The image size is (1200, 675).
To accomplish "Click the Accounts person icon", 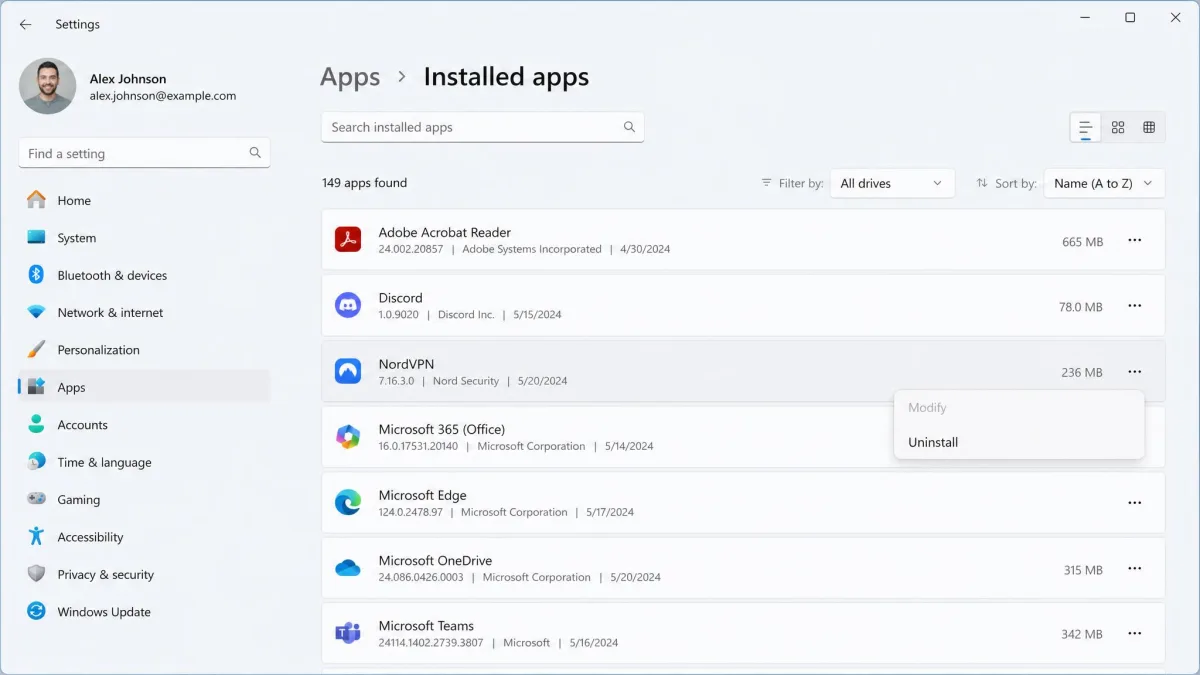I will 36,425.
